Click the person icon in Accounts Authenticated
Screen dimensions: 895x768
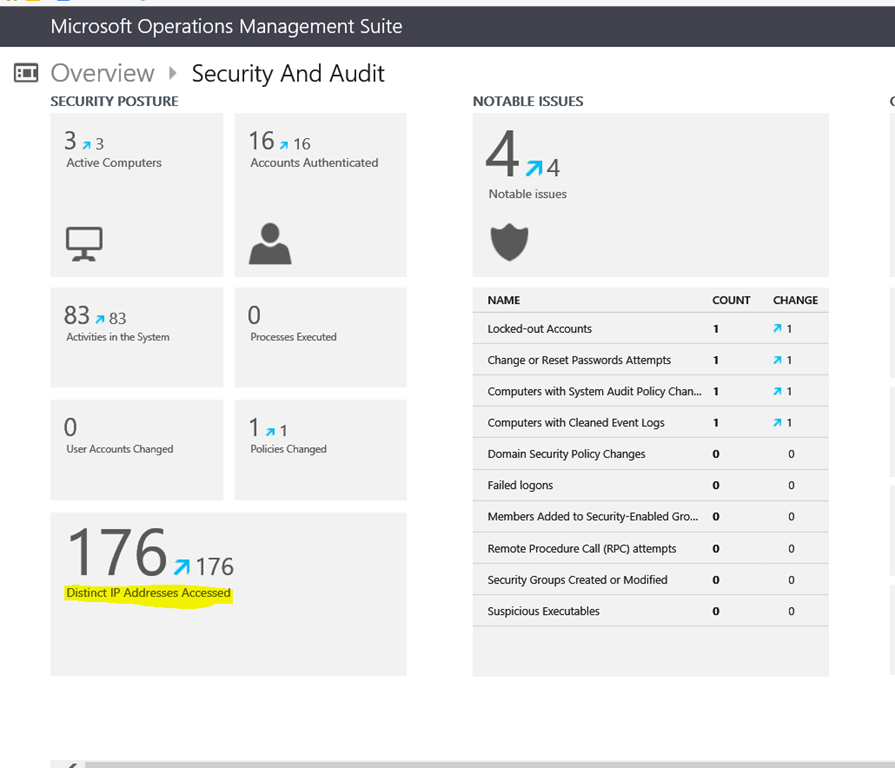tap(270, 244)
